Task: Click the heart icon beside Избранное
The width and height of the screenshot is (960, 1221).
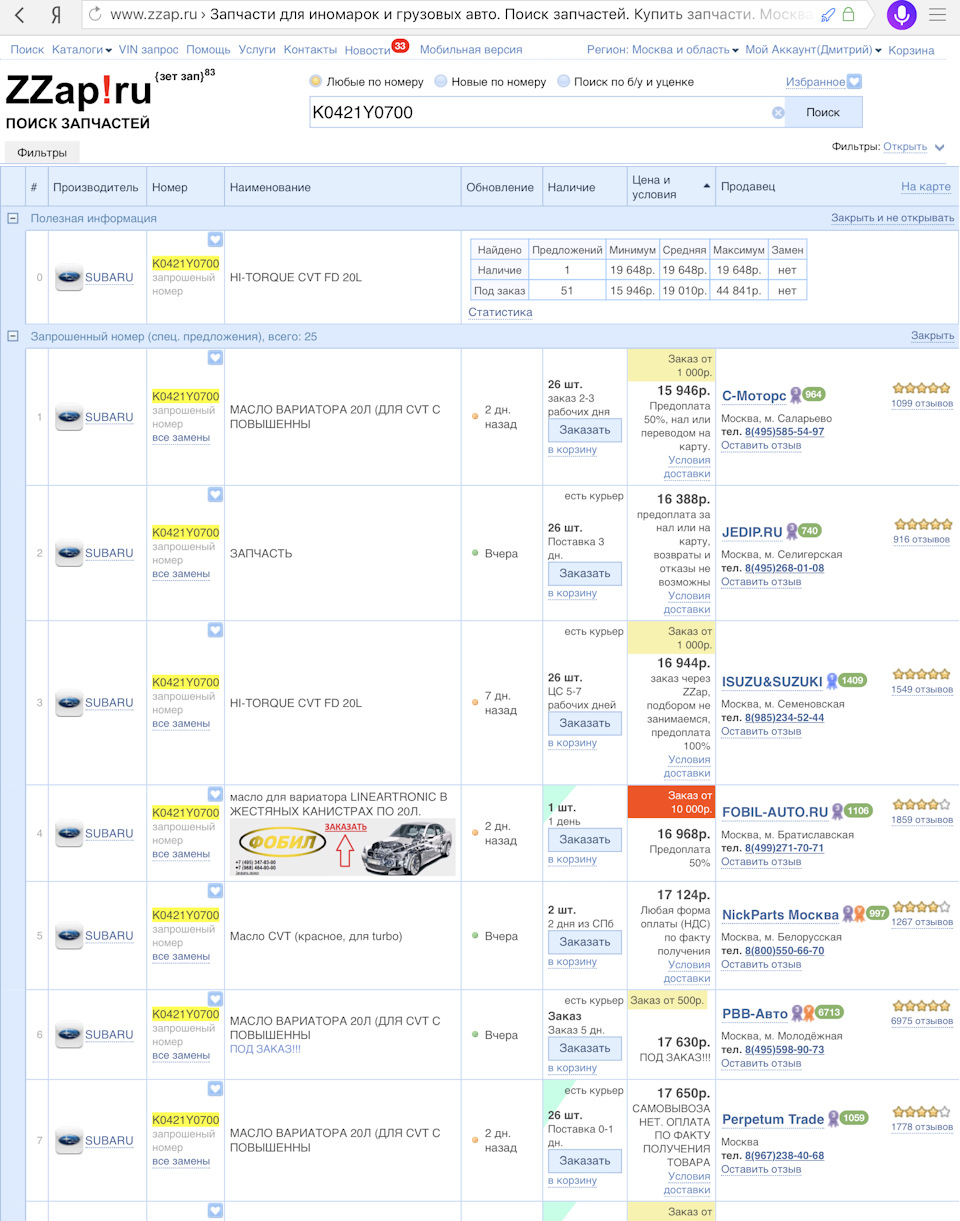Action: pyautogui.click(x=854, y=82)
